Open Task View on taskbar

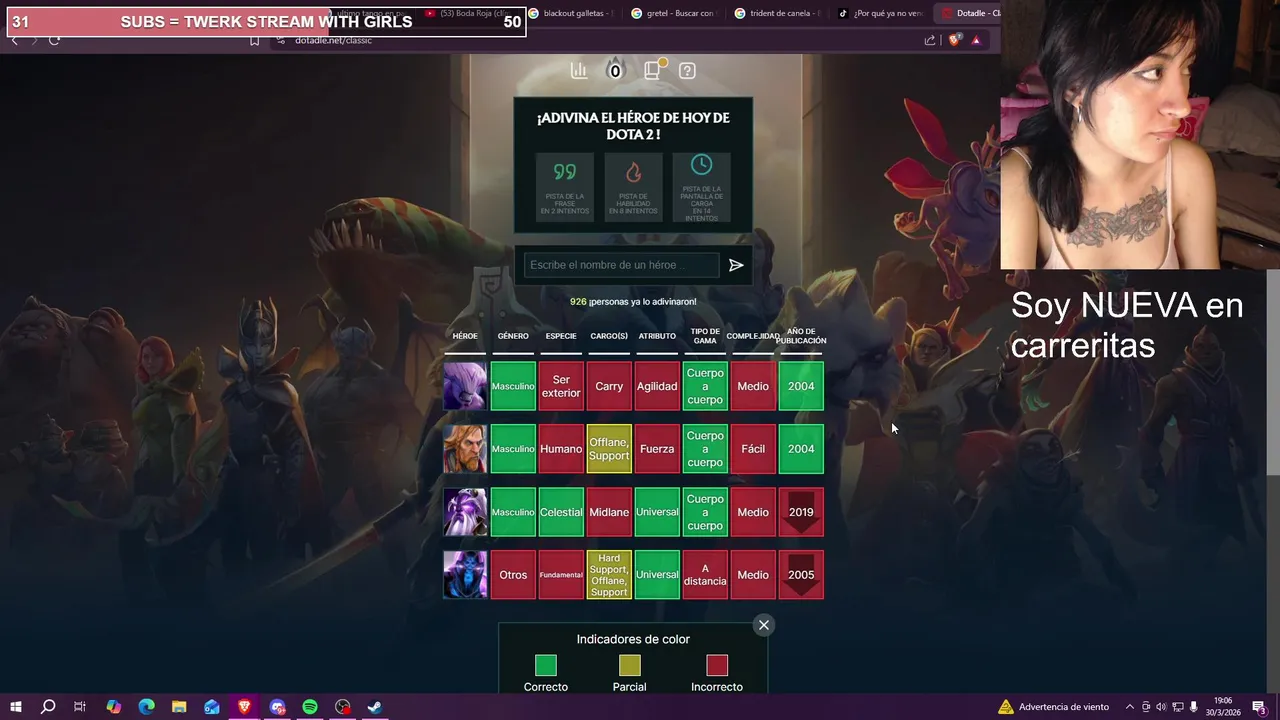click(80, 707)
